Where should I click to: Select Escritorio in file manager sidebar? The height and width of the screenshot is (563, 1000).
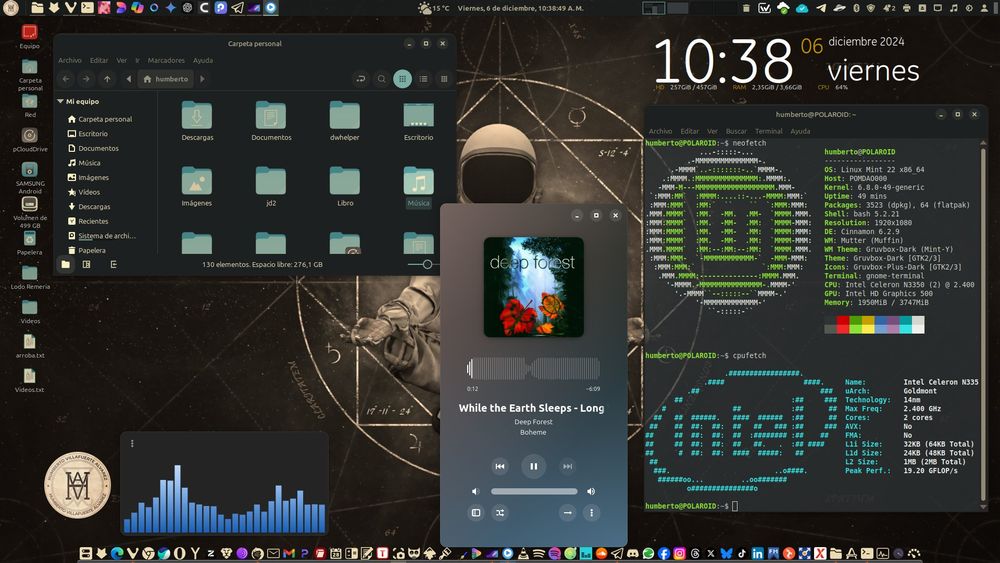coord(88,134)
